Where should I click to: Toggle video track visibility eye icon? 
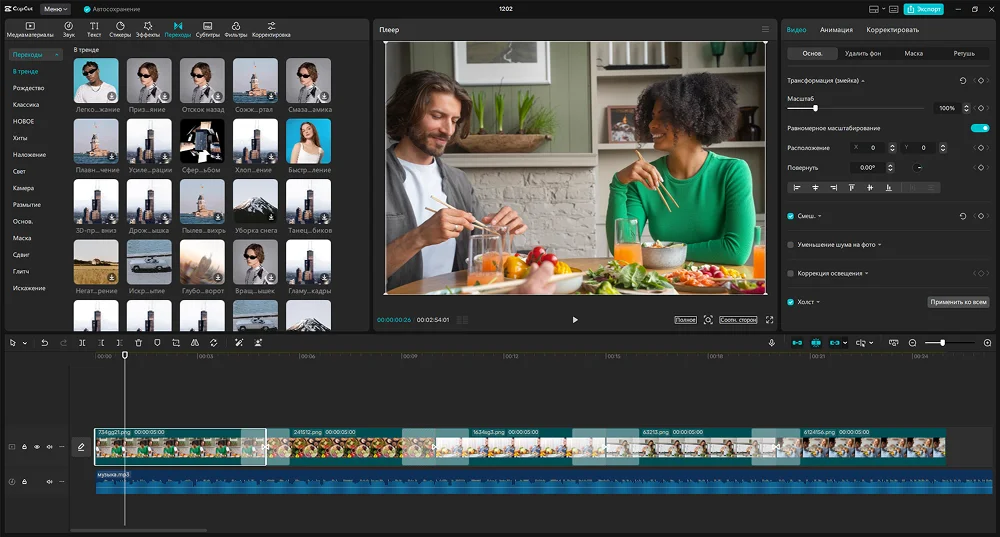[x=37, y=447]
